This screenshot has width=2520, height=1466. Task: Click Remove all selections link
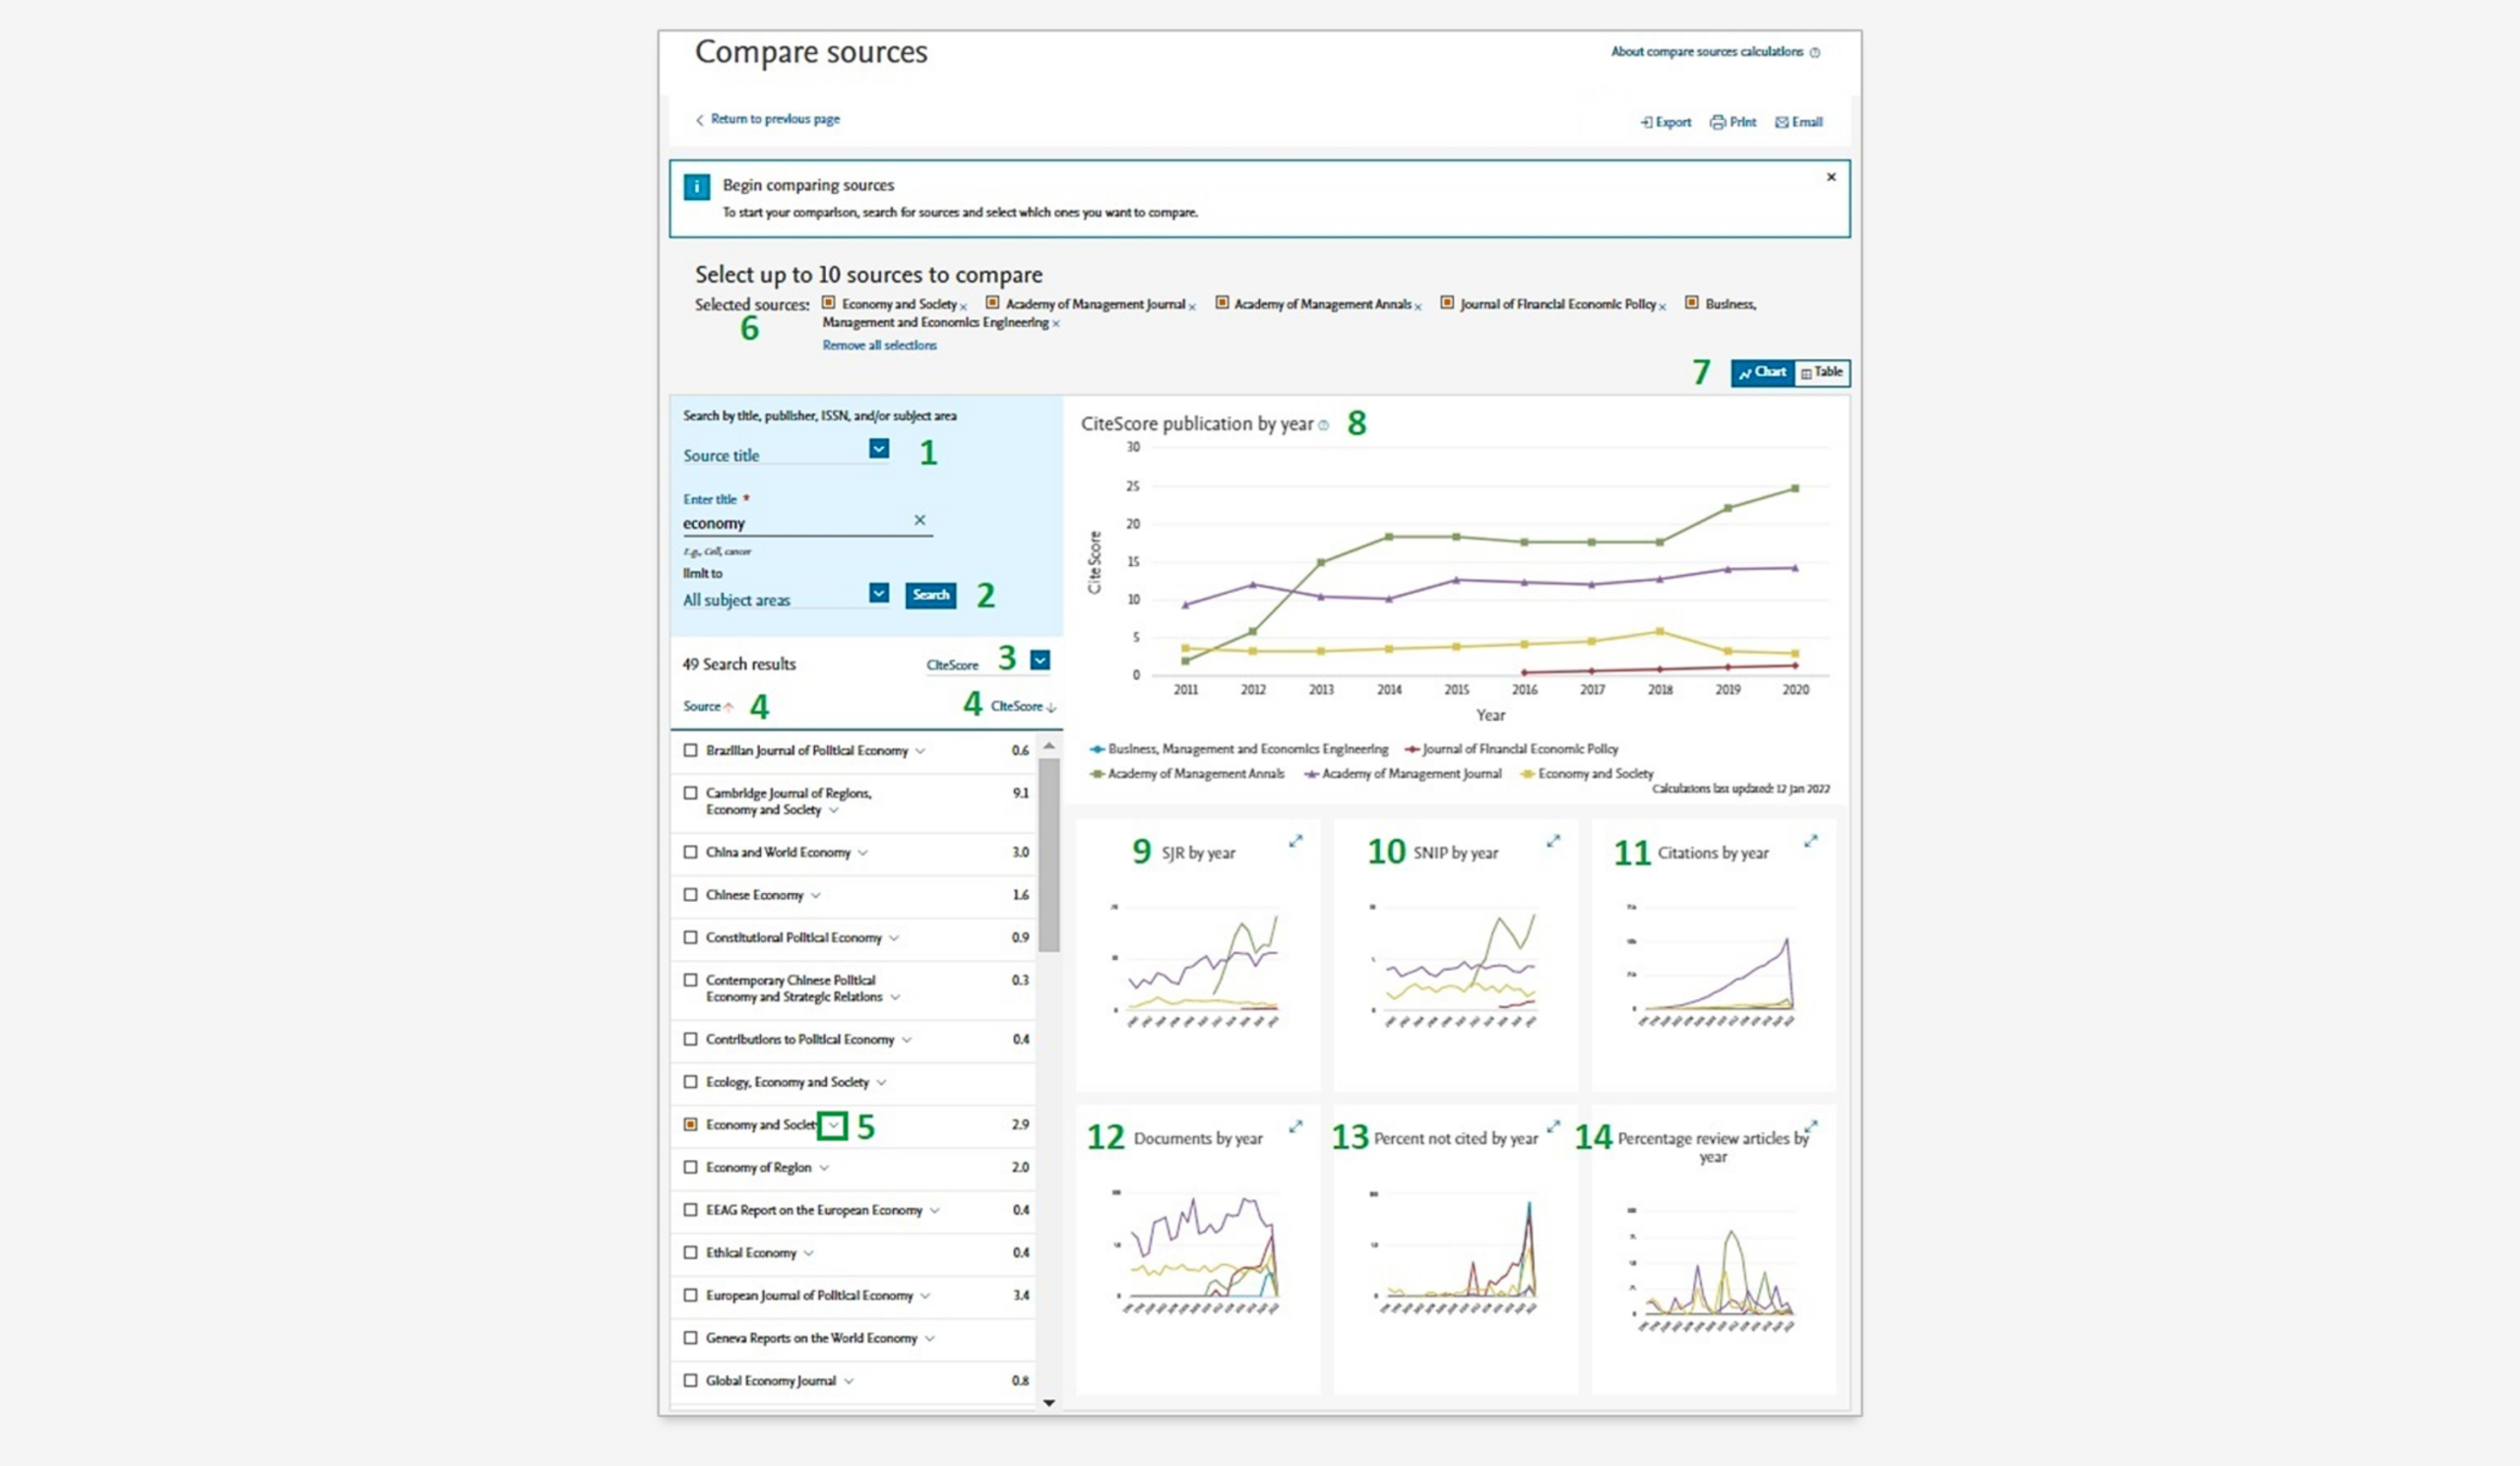879,345
